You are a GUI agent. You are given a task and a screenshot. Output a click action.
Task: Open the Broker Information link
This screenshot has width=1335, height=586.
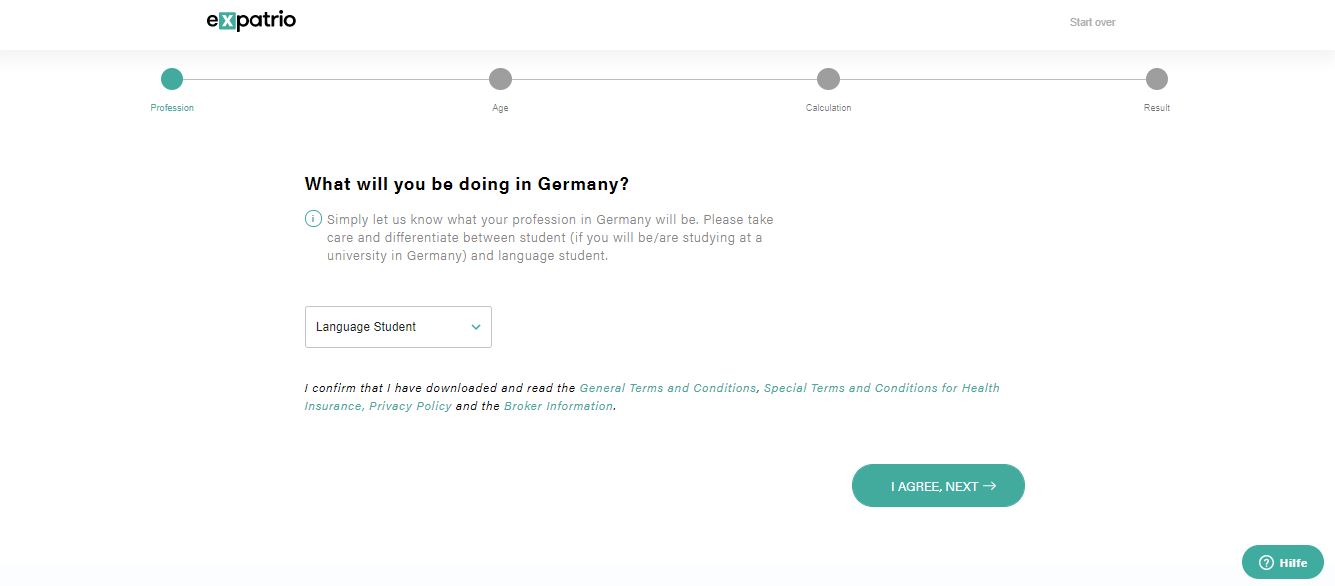[x=558, y=406]
